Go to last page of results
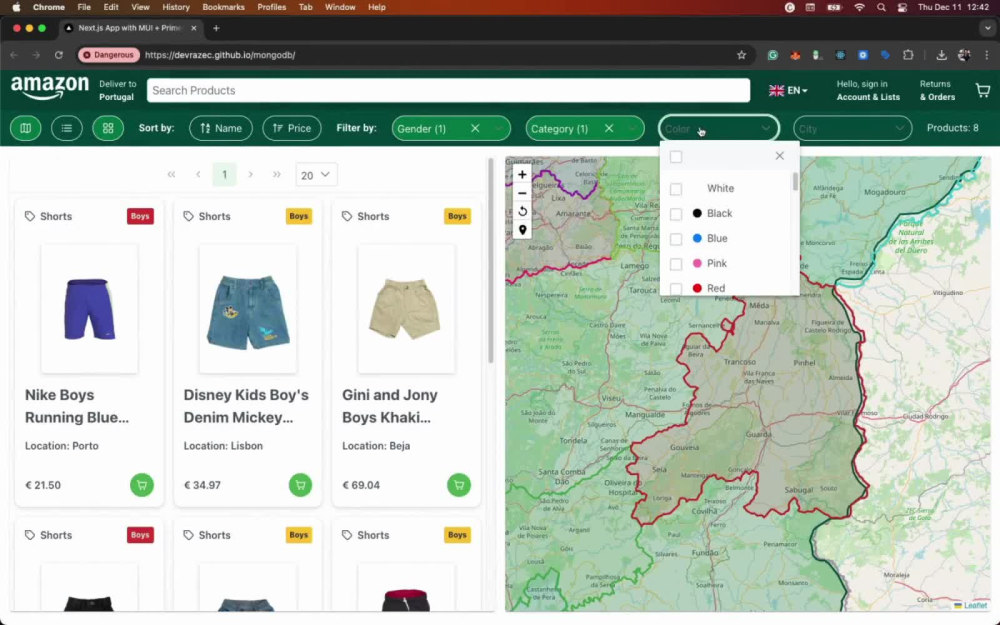This screenshot has height=625, width=1000. tap(277, 174)
